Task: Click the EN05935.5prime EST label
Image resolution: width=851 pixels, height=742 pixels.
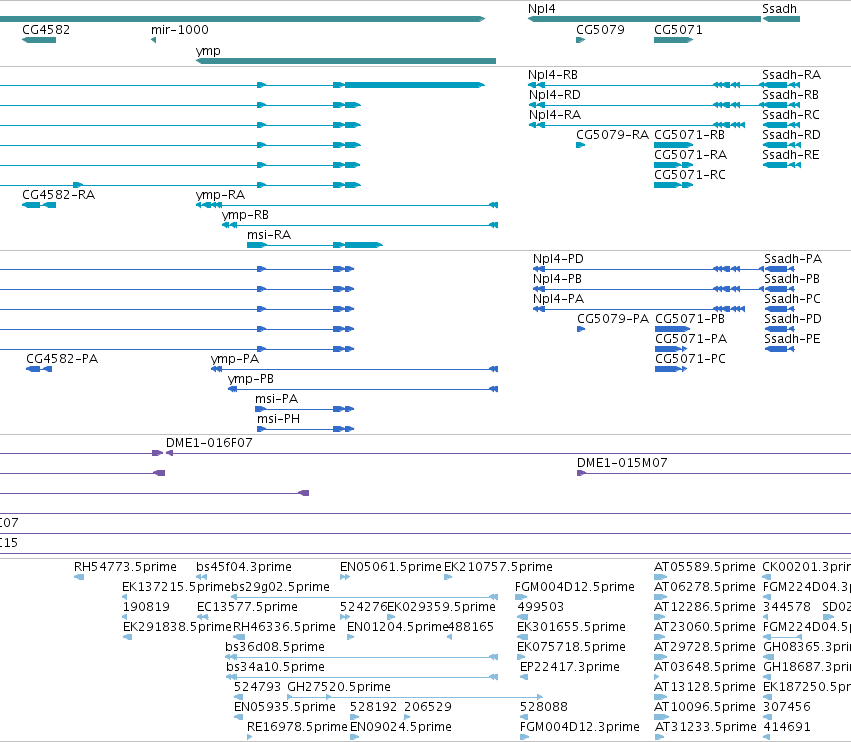Action: tap(285, 706)
